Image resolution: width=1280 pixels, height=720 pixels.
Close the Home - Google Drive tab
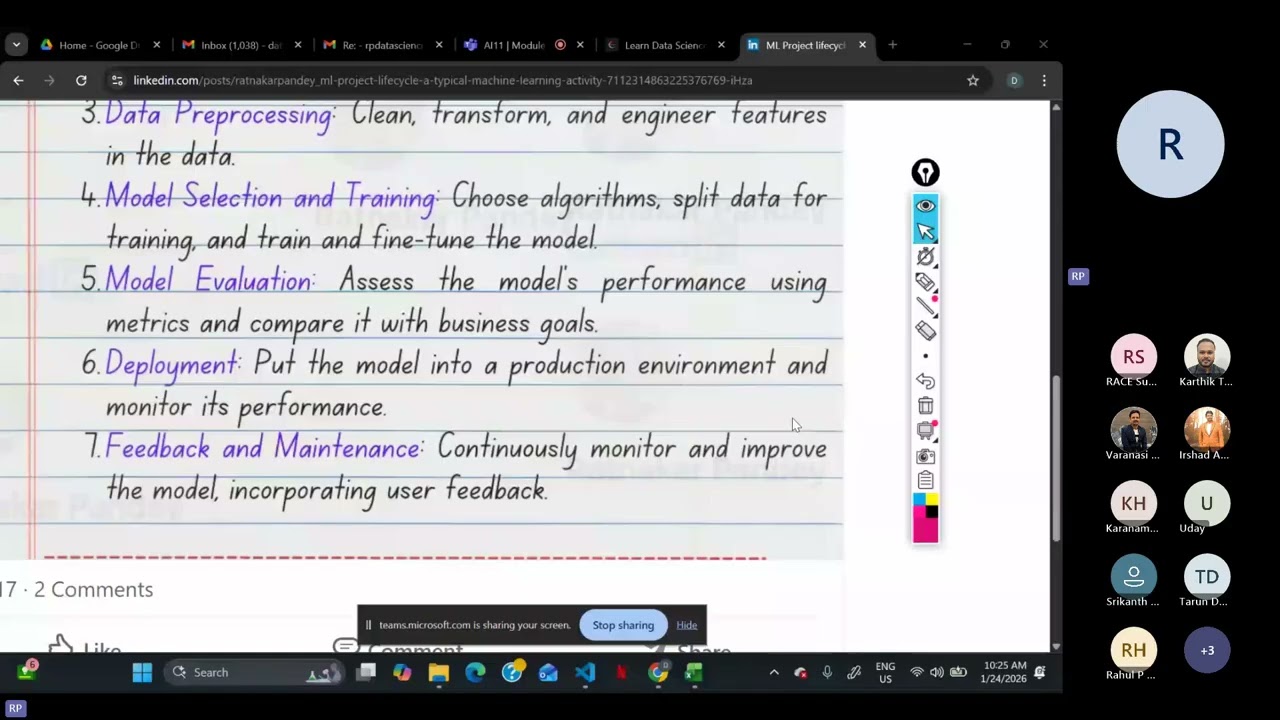pos(156,45)
